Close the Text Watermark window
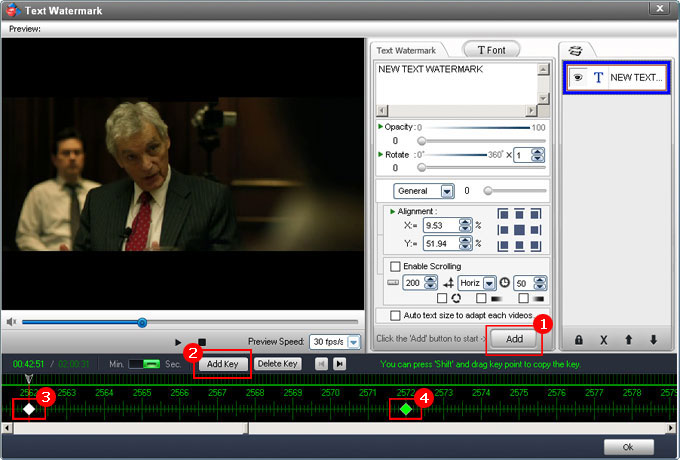The width and height of the screenshot is (680, 460). [x=660, y=8]
